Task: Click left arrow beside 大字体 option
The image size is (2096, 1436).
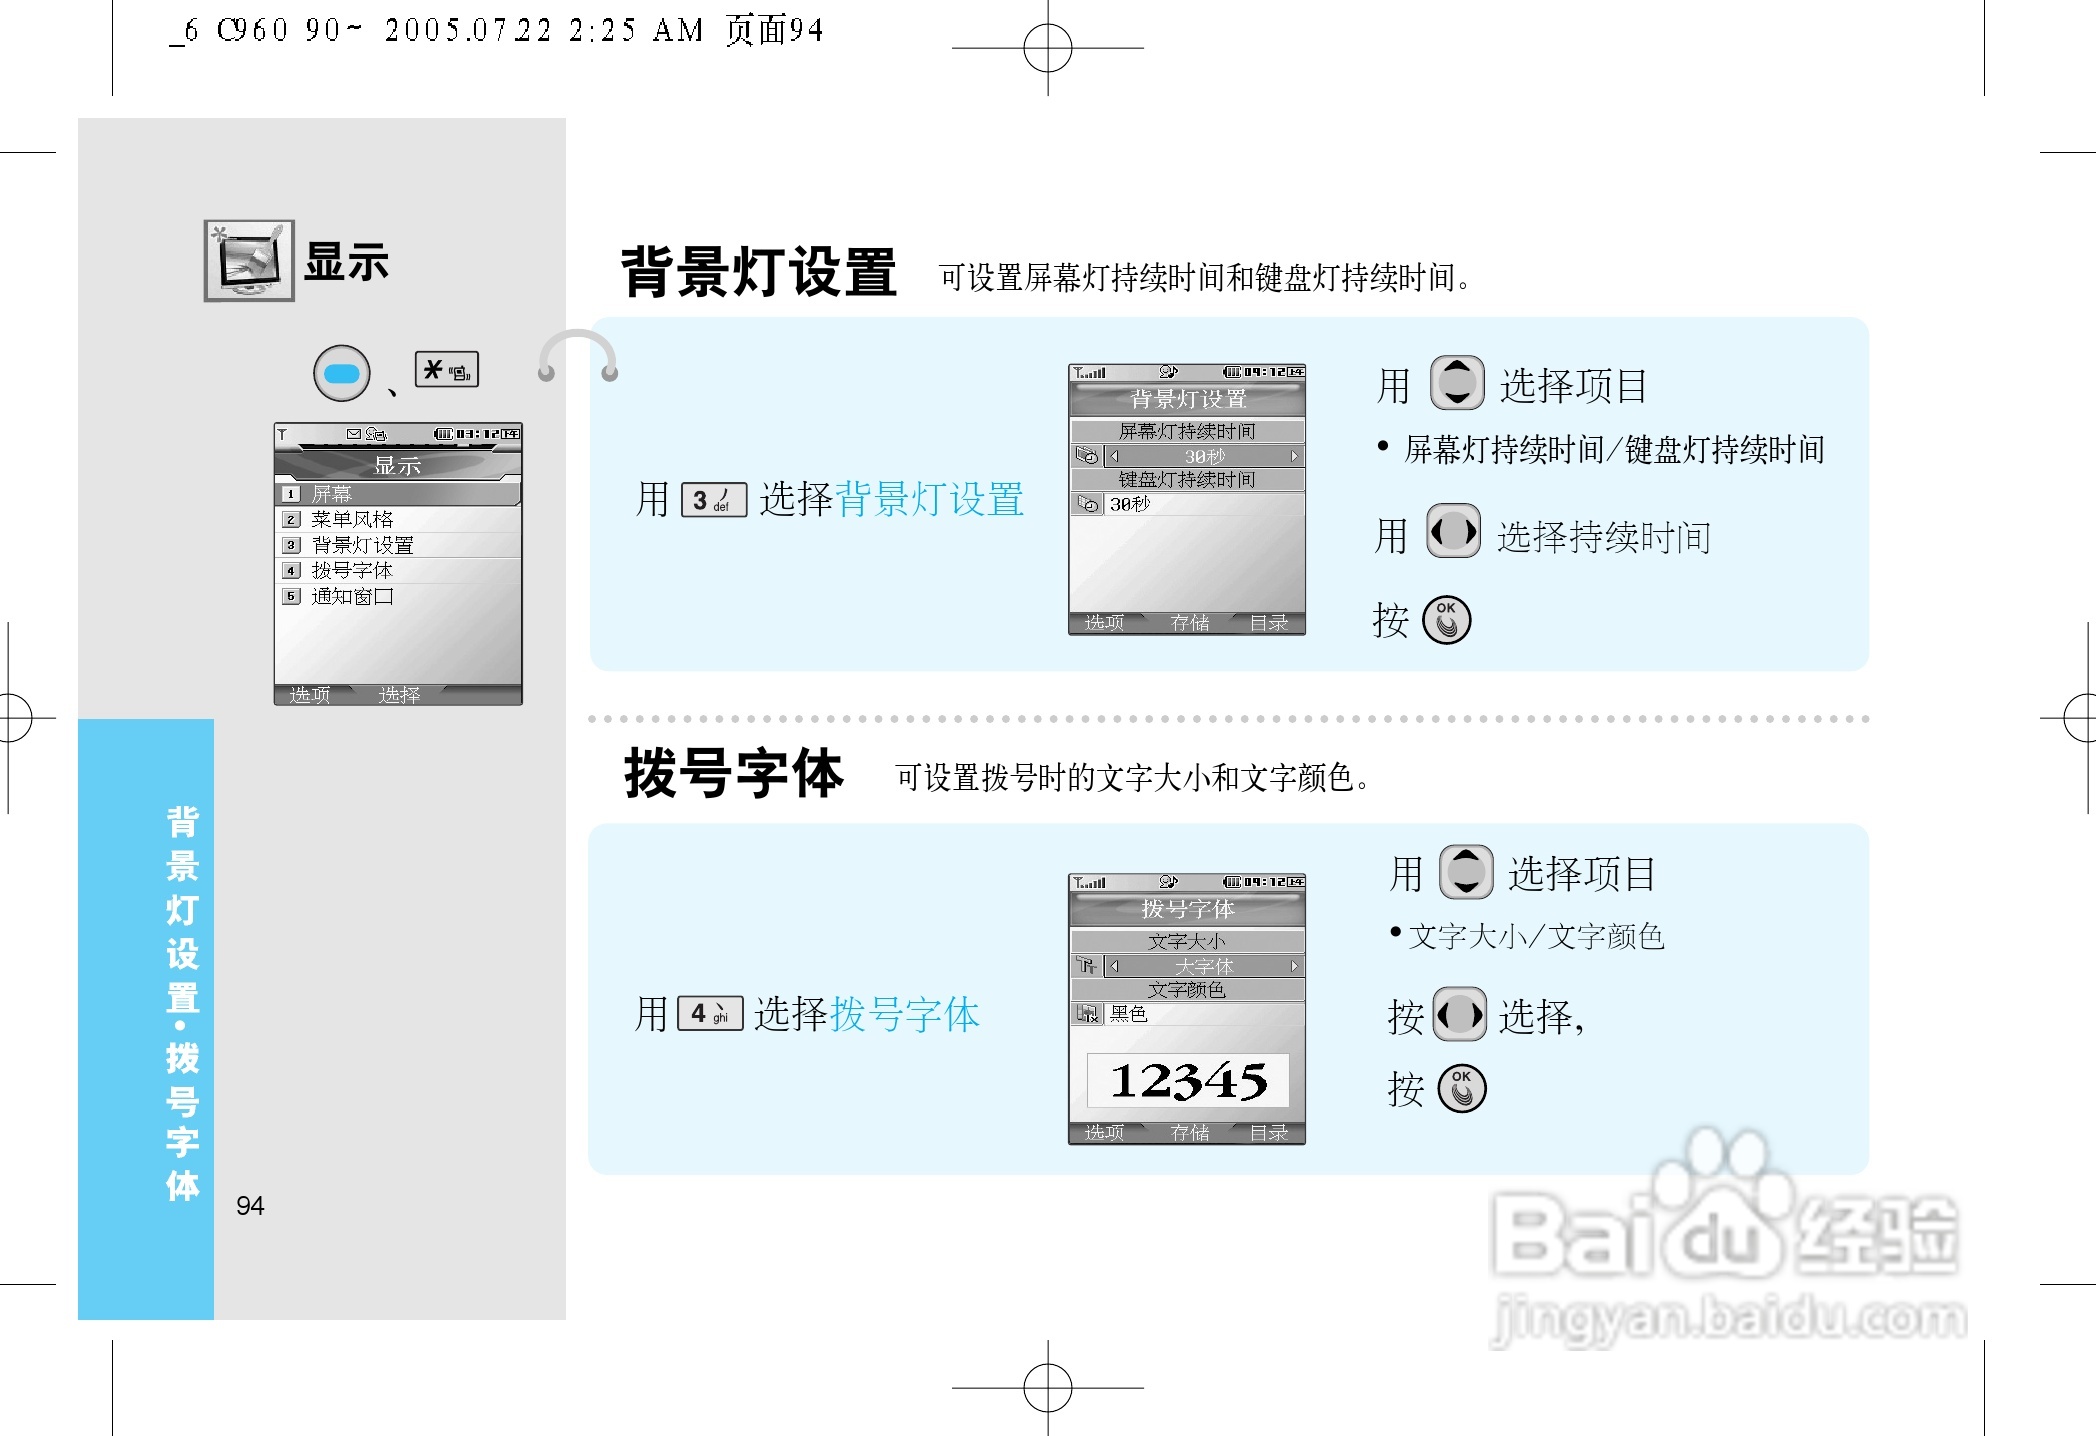Action: click(x=1115, y=966)
